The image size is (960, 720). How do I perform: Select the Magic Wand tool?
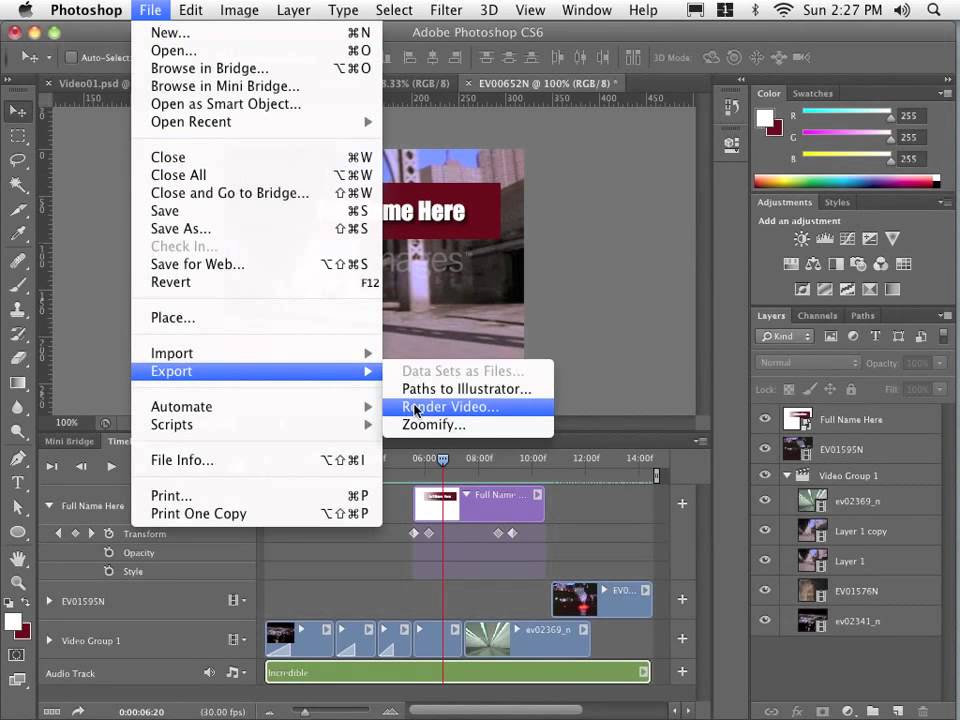click(x=18, y=184)
